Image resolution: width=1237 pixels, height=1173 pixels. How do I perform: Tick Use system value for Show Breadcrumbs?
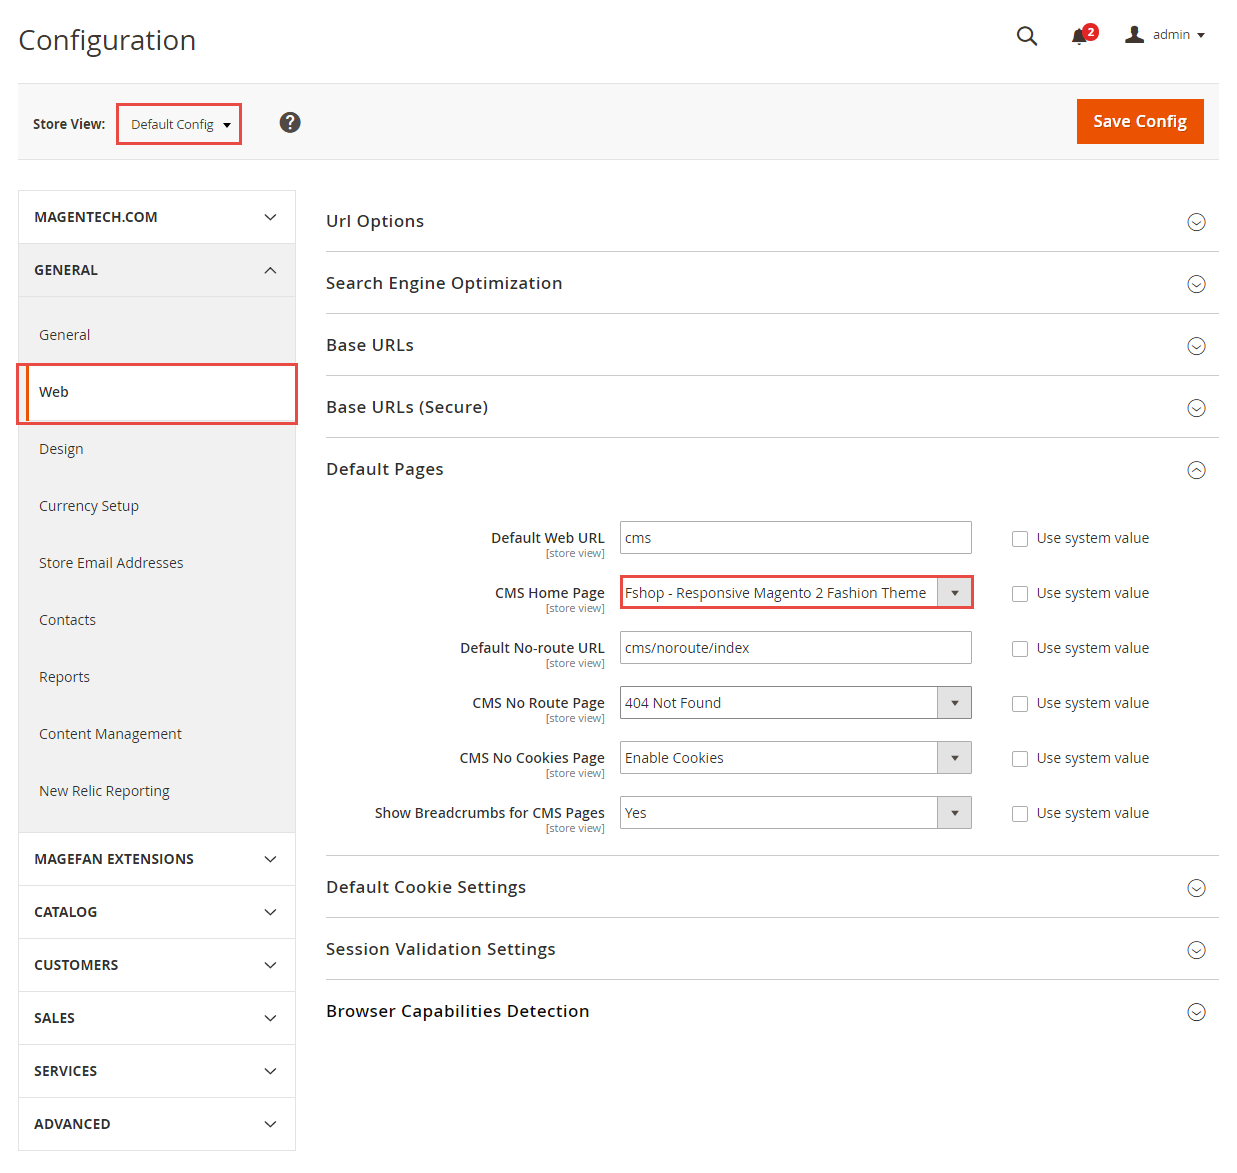(x=1020, y=814)
